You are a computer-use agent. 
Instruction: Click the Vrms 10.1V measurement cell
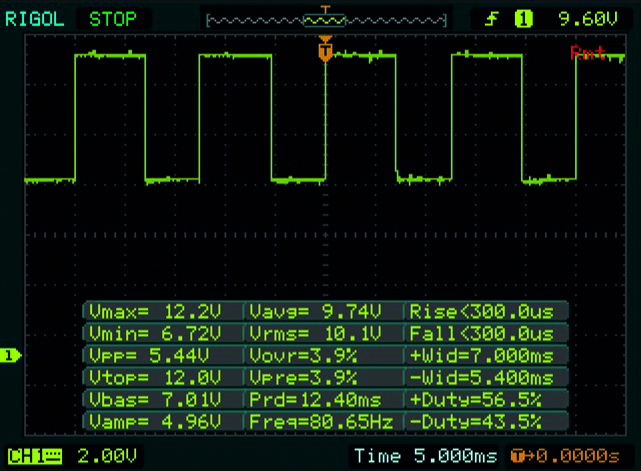pos(324,333)
